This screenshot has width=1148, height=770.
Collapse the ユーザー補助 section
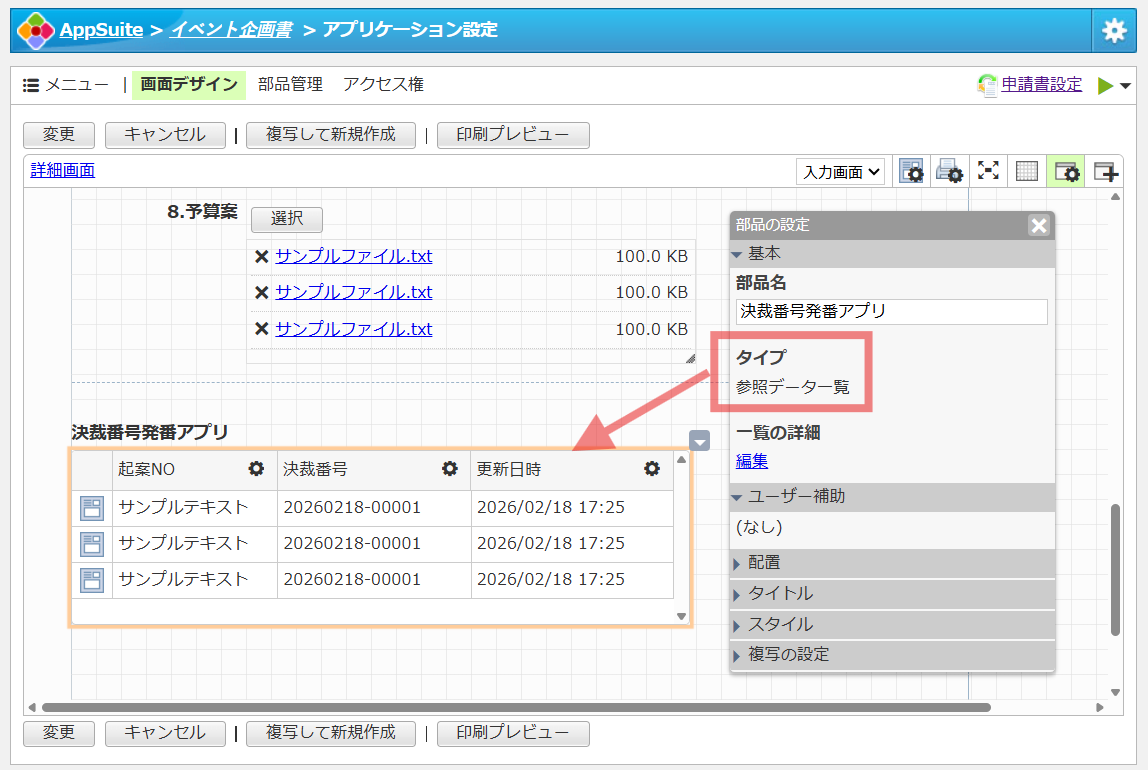coord(796,496)
